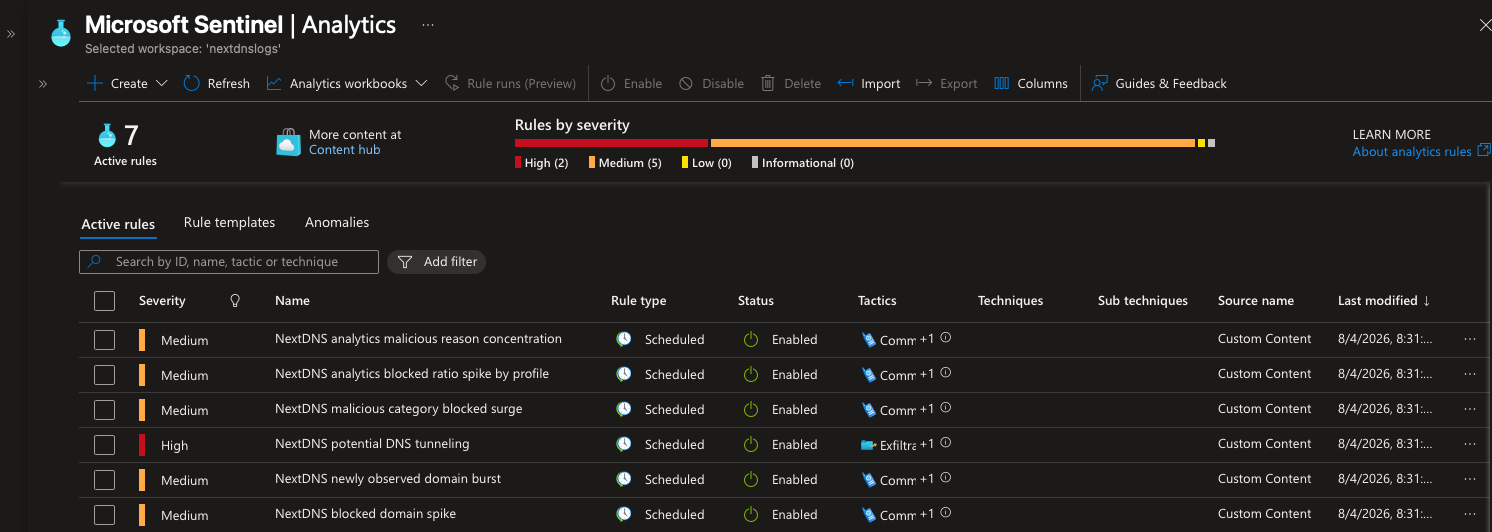
Task: Click tactics info icon for blocked ratio spike
Action: tap(946, 373)
